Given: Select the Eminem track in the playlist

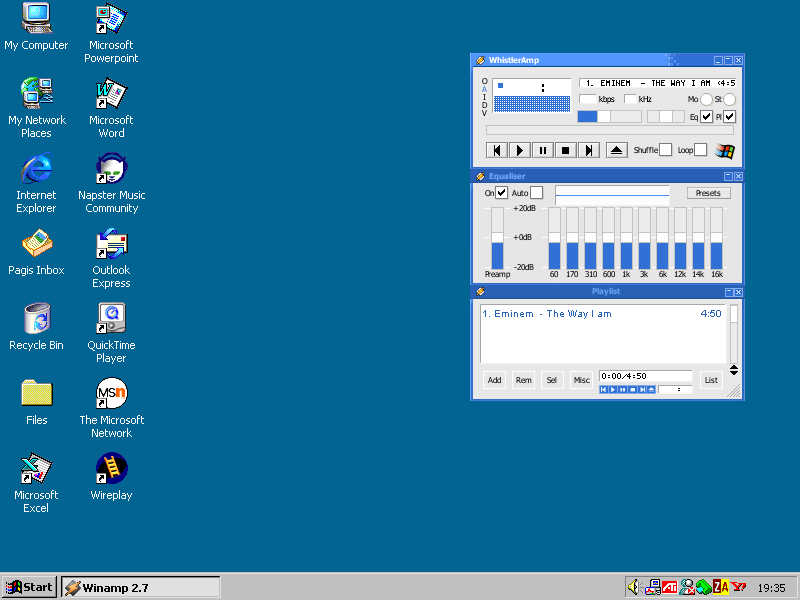Looking at the screenshot, I should 547,314.
